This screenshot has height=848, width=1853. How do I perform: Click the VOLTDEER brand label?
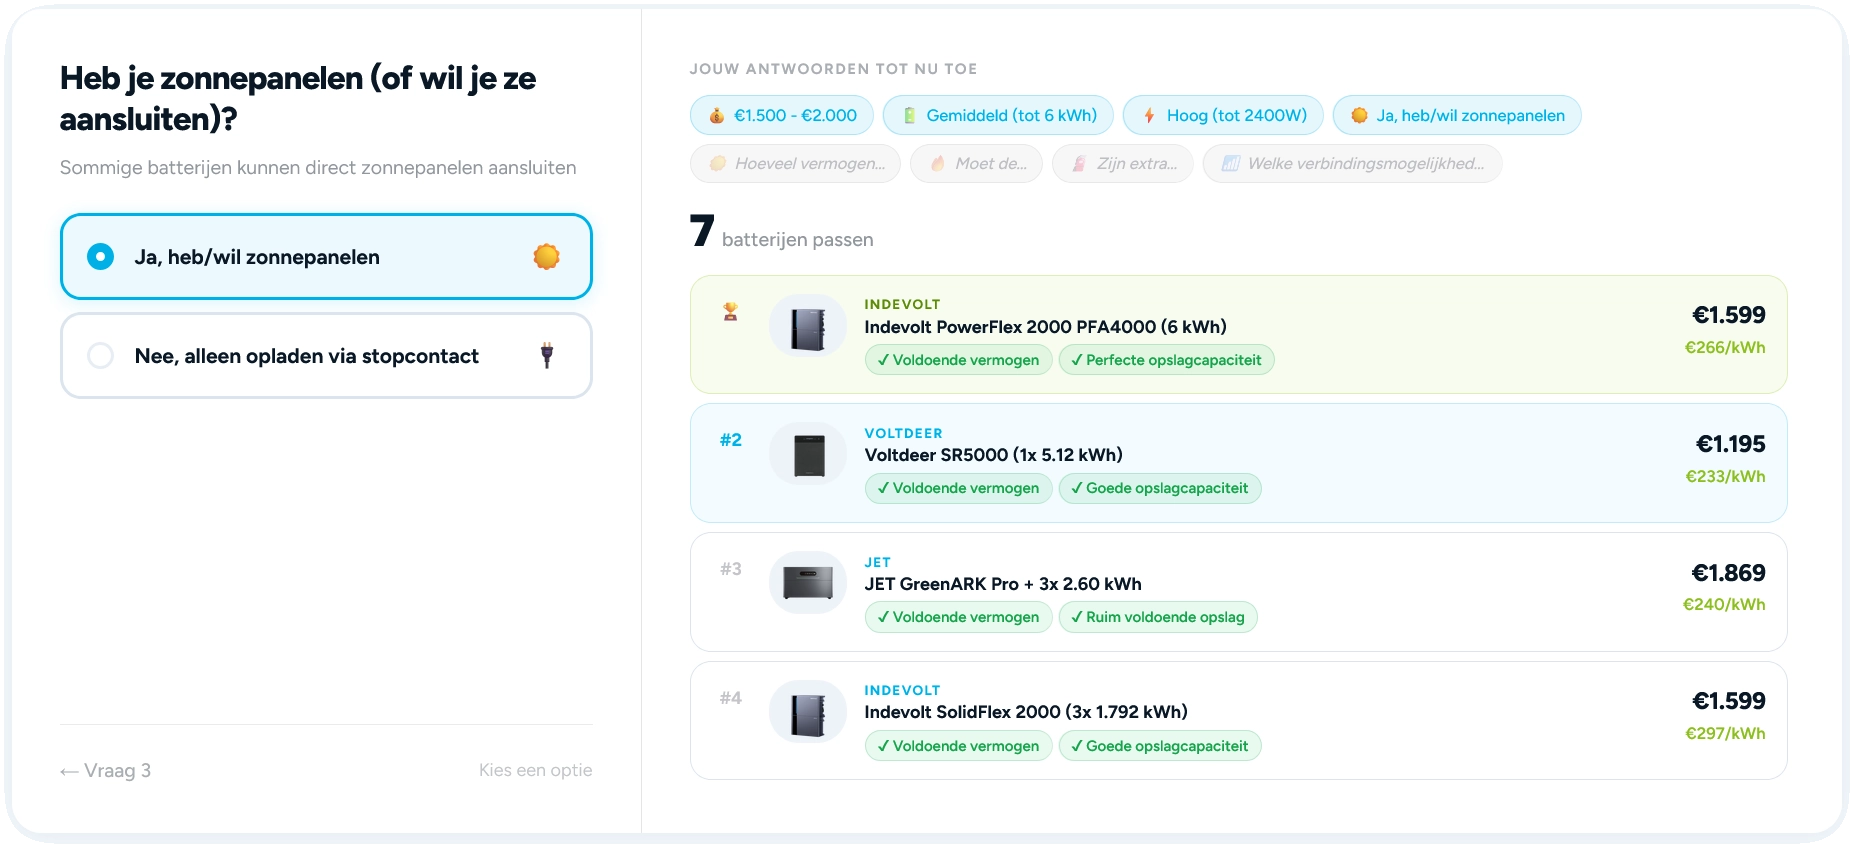[903, 433]
